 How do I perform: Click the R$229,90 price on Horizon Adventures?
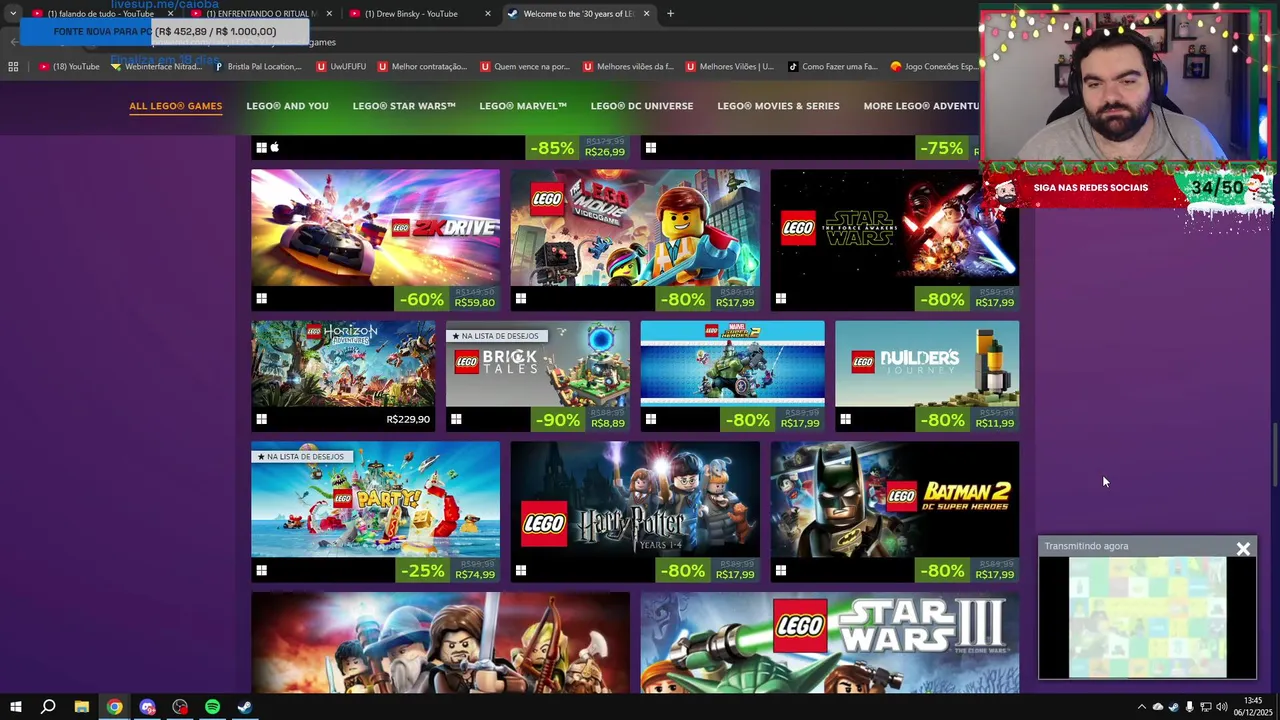click(408, 419)
